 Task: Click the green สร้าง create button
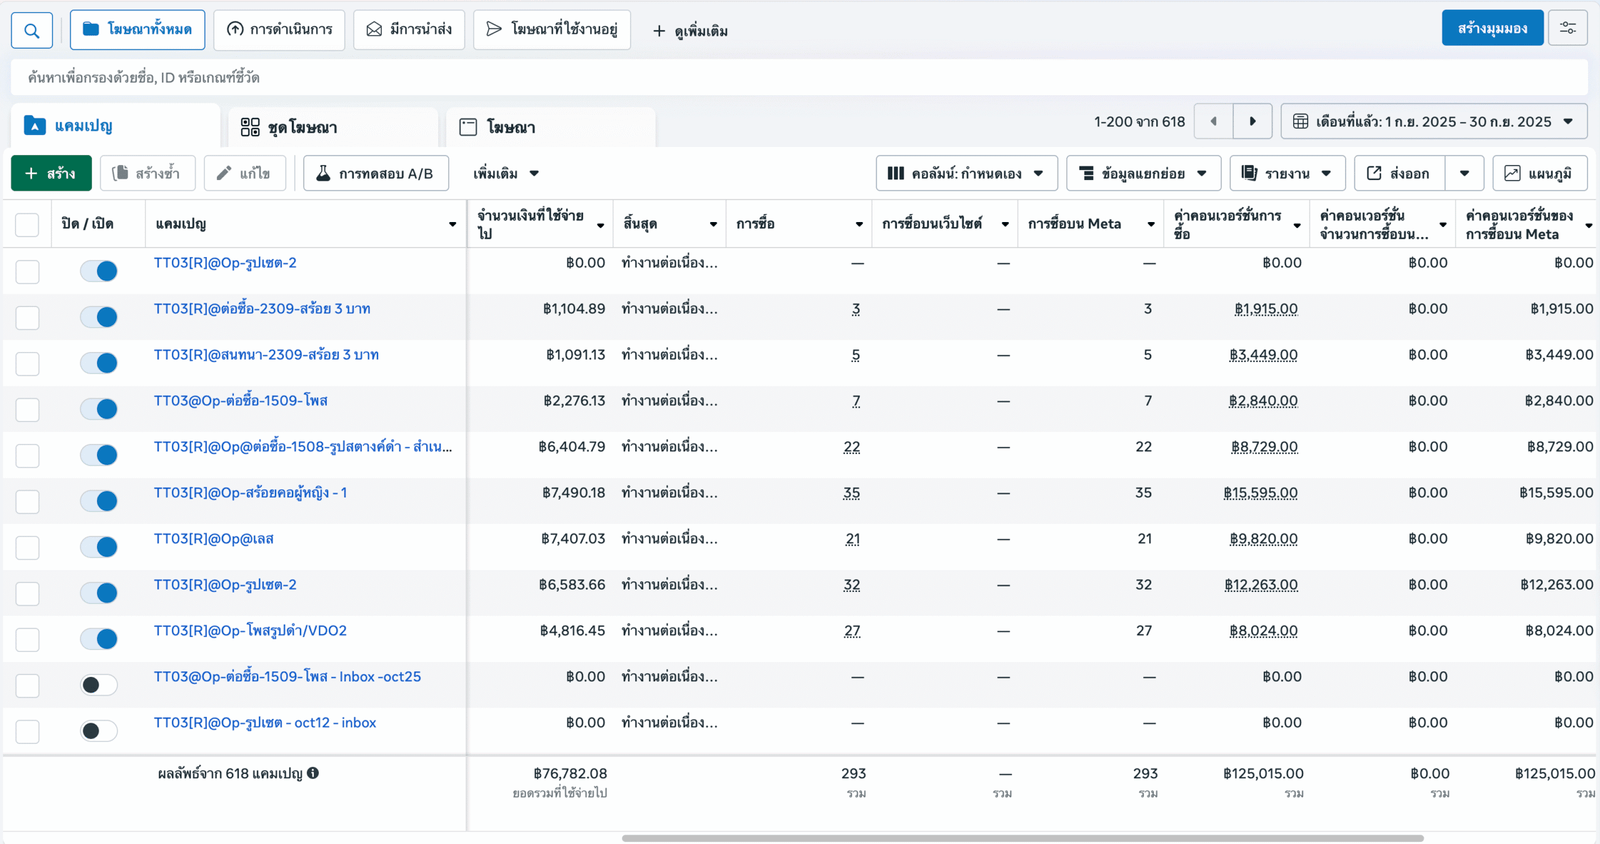click(x=51, y=173)
